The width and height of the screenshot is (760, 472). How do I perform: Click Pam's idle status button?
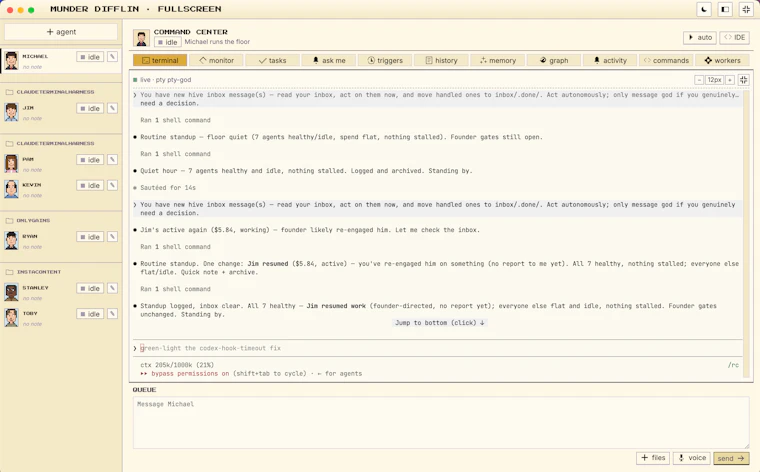(90, 159)
